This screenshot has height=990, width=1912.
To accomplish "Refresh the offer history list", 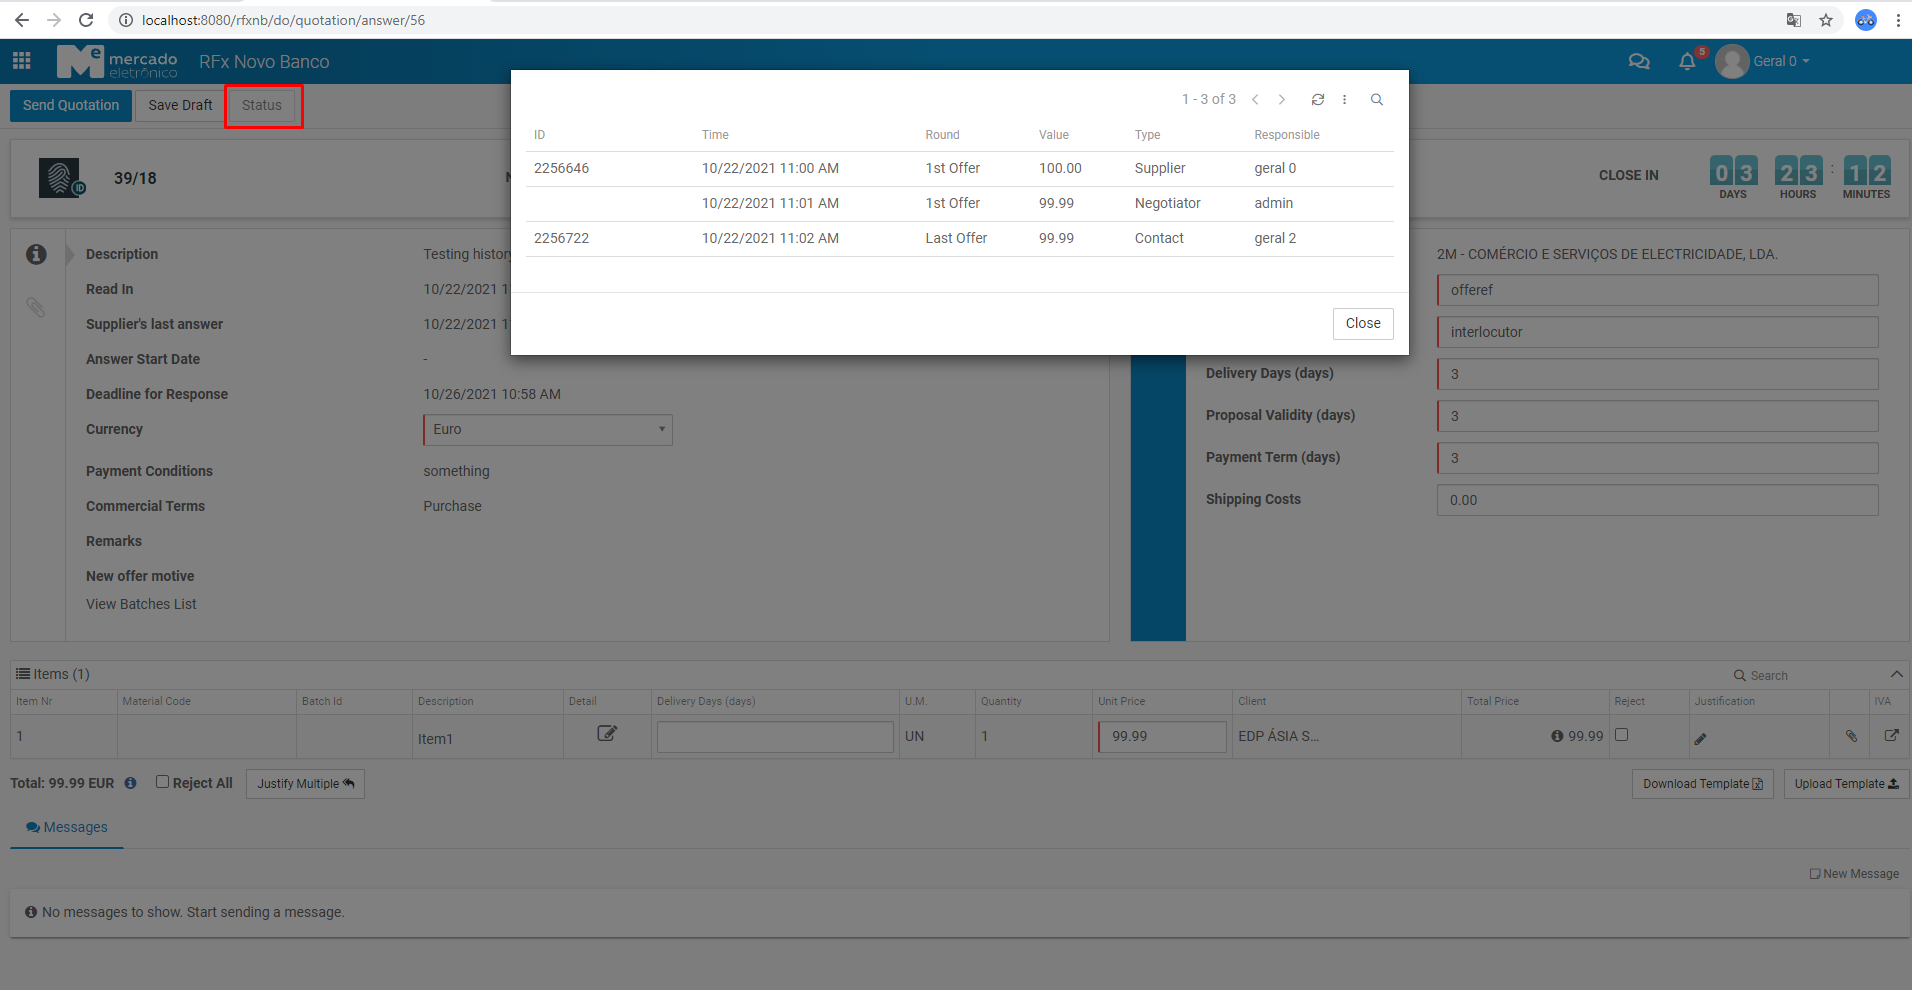I will click(1317, 99).
